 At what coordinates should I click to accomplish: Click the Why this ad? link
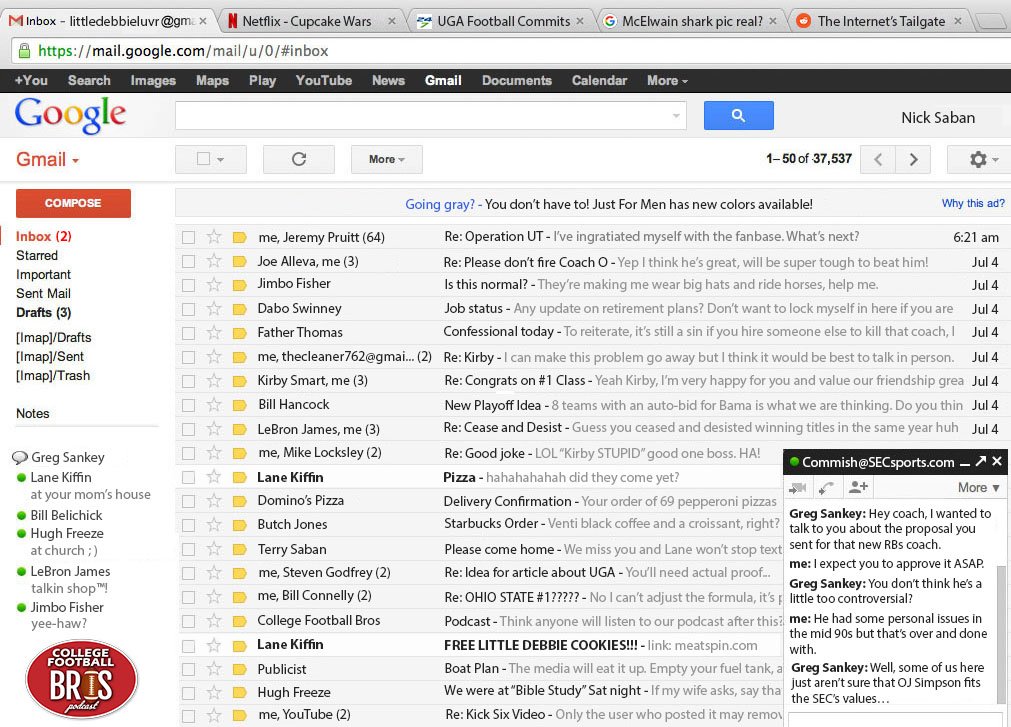tap(972, 204)
